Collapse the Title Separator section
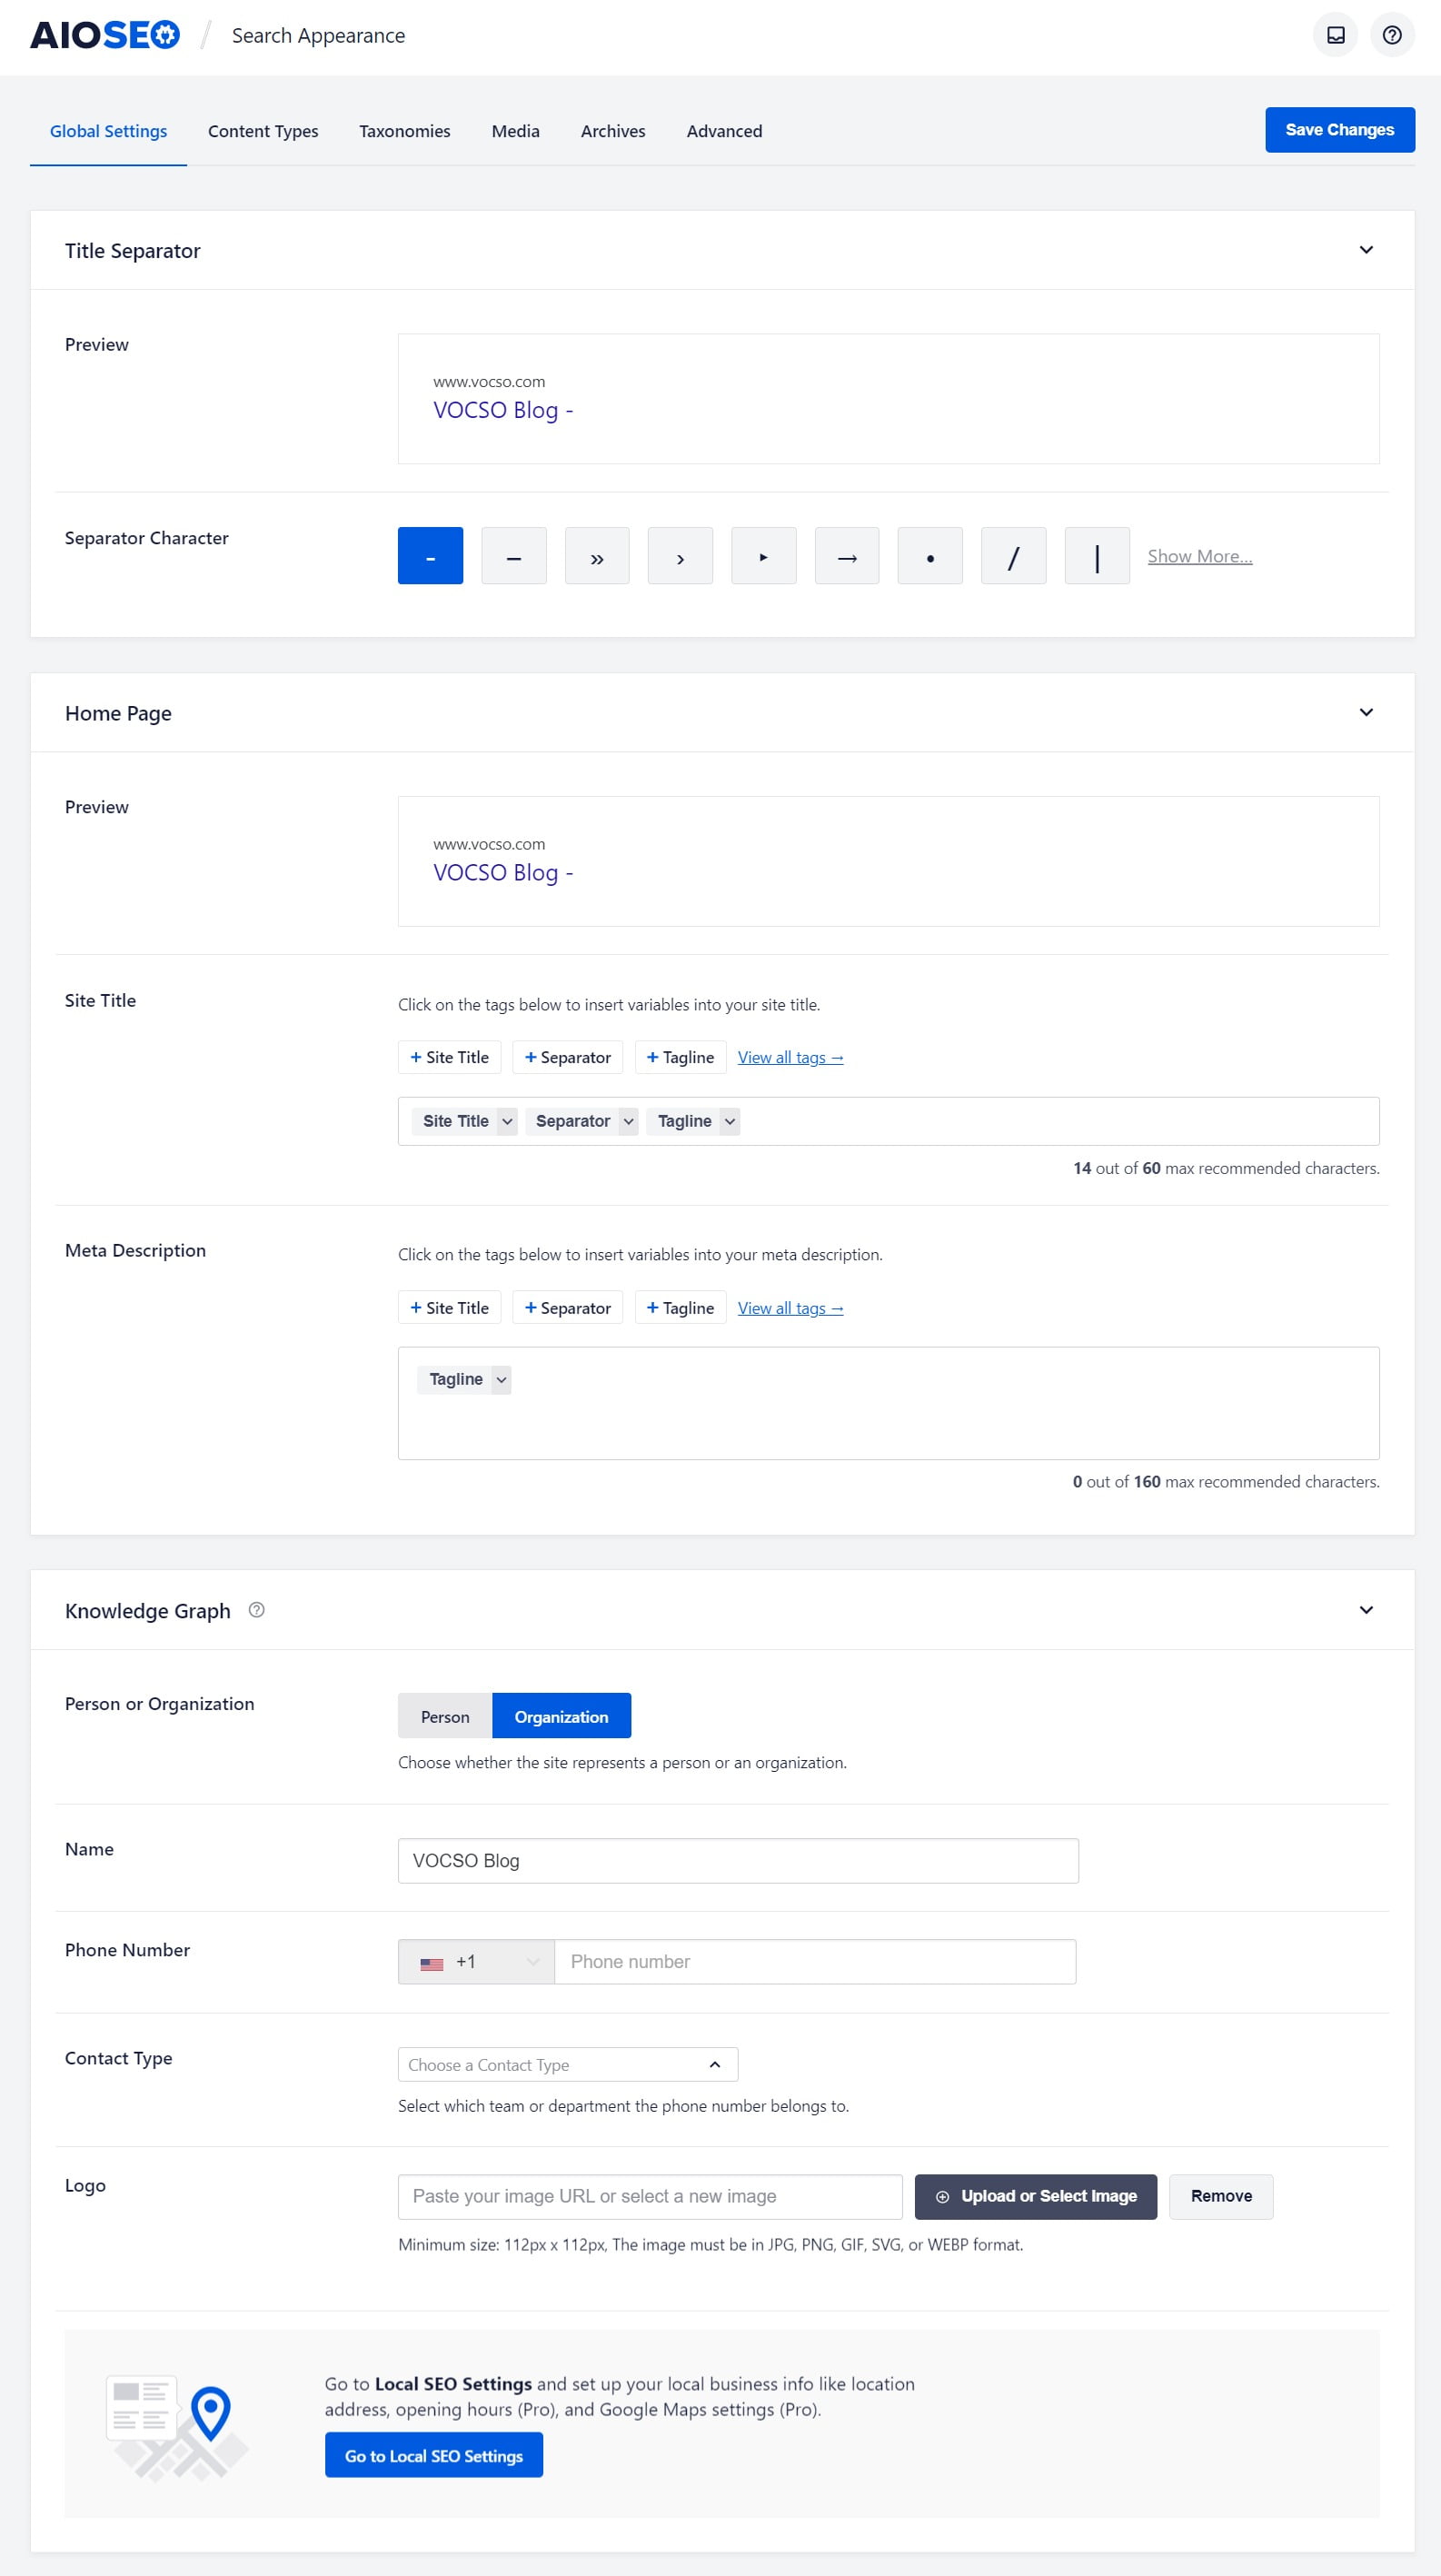 (1366, 250)
